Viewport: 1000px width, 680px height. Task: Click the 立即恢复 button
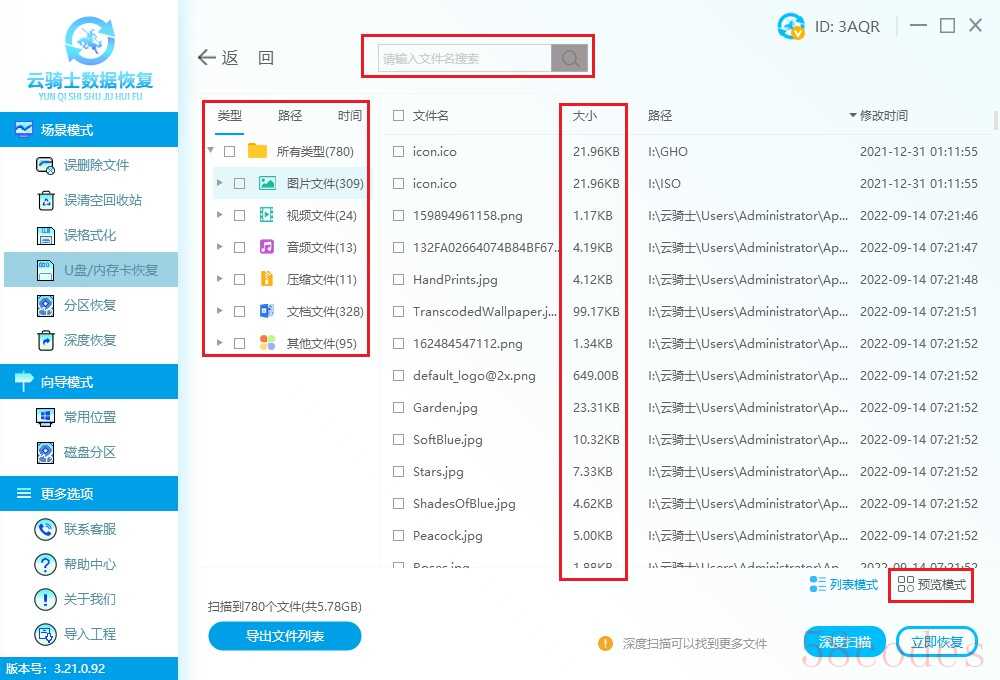click(936, 642)
